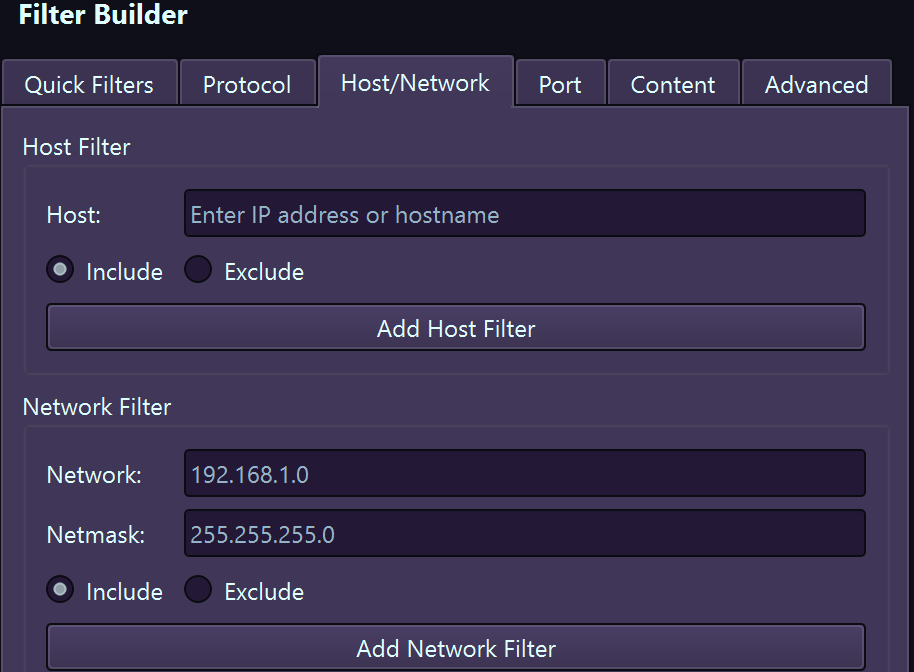The image size is (914, 672).
Task: Click the Network address field showing 192.168.1.0
Action: click(524, 473)
